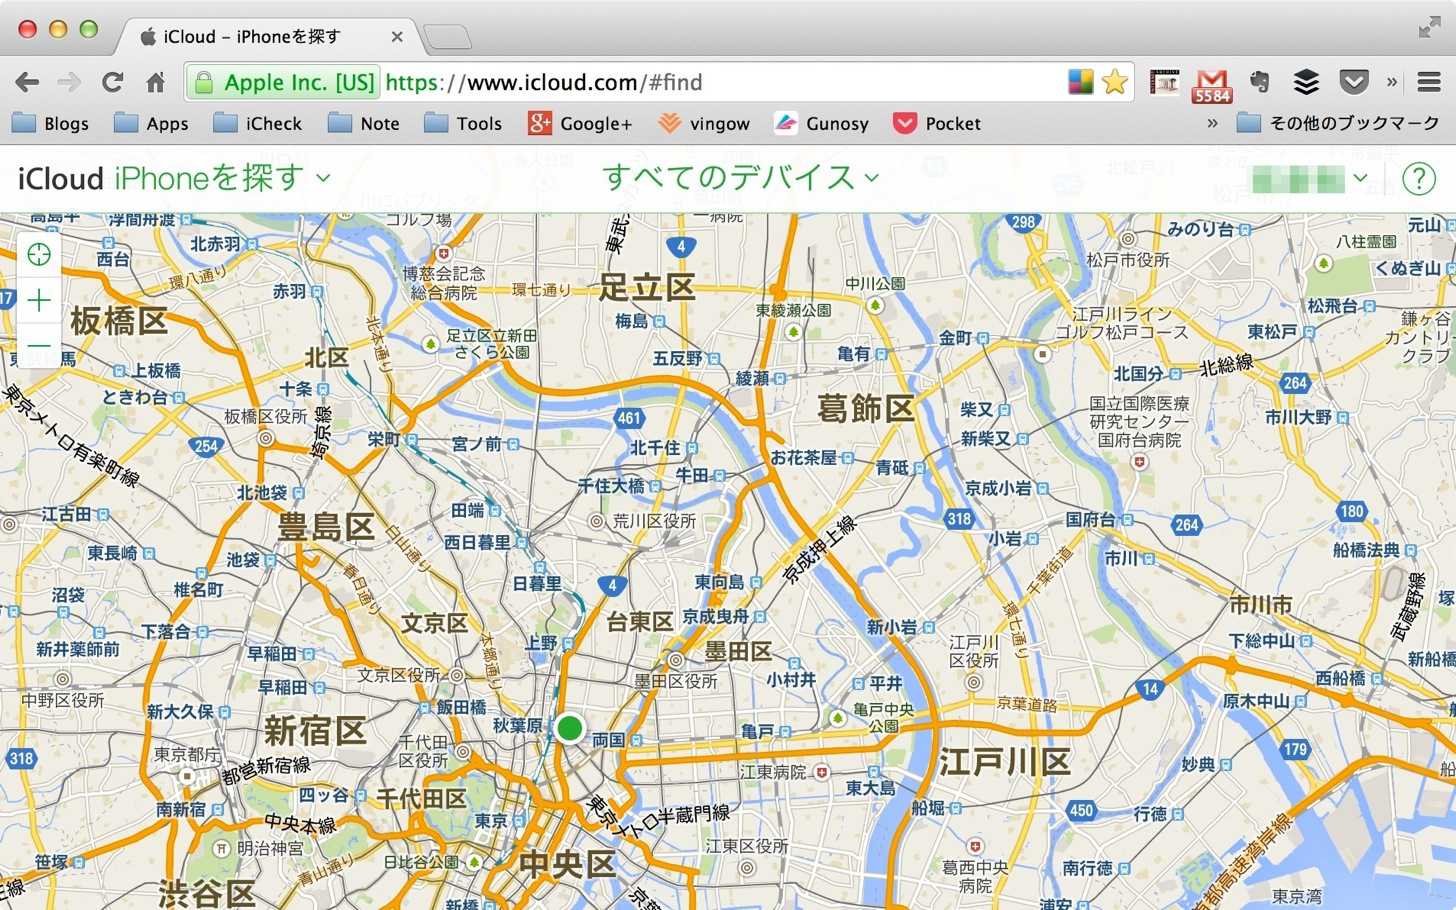Click the 上野 station label
Screen dimensions: 1456x910
(x=541, y=643)
